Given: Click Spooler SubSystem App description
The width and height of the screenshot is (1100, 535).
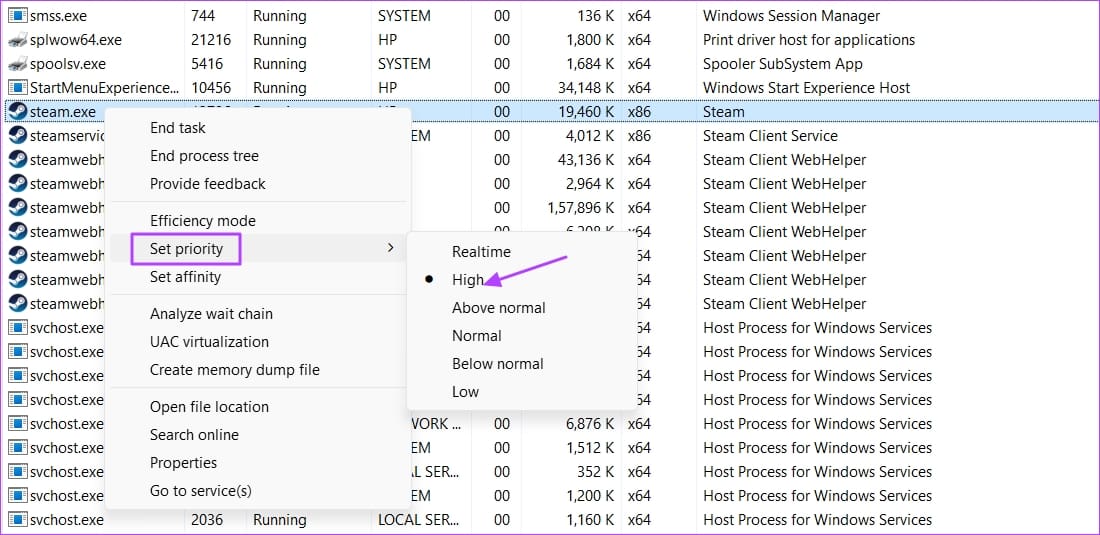Looking at the screenshot, I should point(783,64).
